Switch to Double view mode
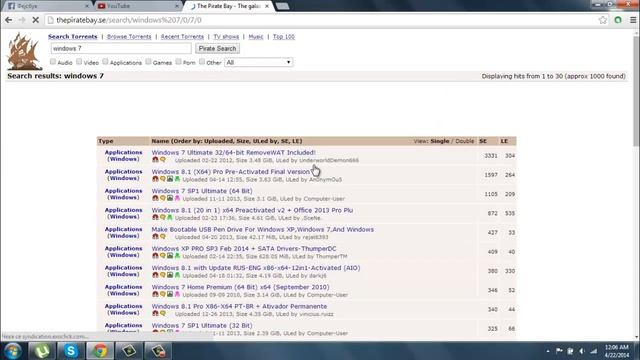Screen dimensions: 640x360 tap(464, 141)
